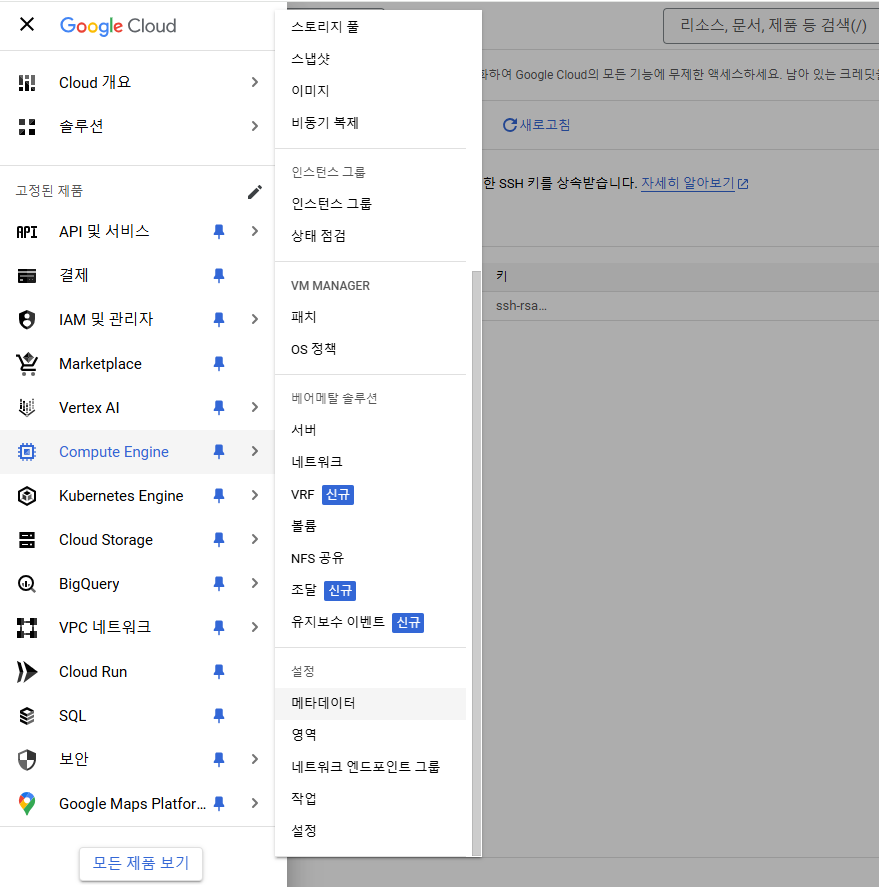Open 자세히 알아보기 link
The width and height of the screenshot is (879, 887).
coord(695,183)
